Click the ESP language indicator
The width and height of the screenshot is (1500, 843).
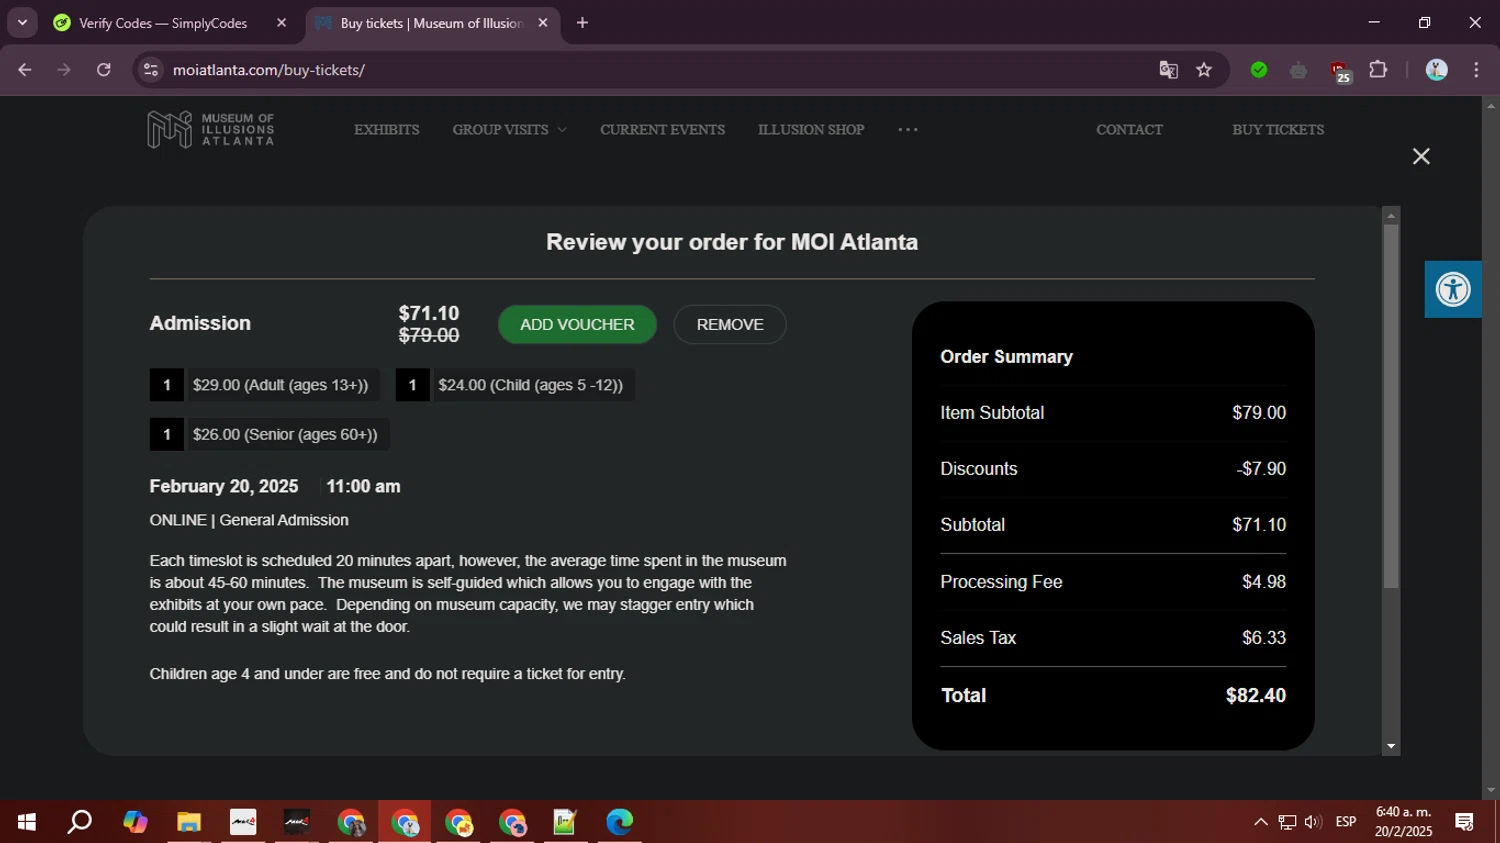click(x=1346, y=822)
